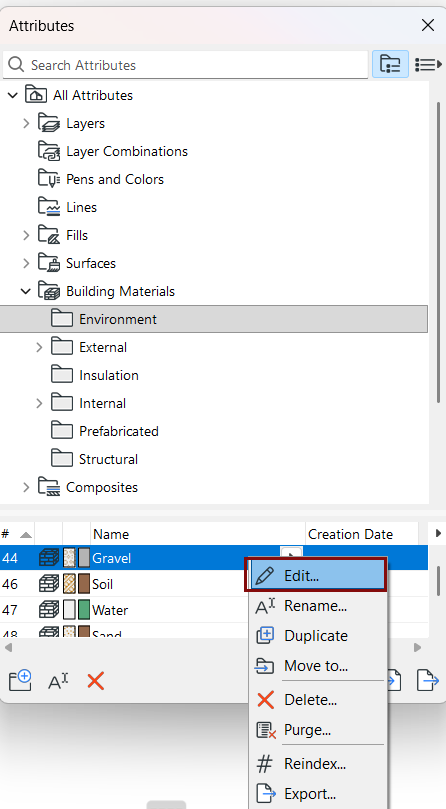Open the column chooser arrow beside Creation Date
Screen dimensions: 446x809
tap(438, 533)
